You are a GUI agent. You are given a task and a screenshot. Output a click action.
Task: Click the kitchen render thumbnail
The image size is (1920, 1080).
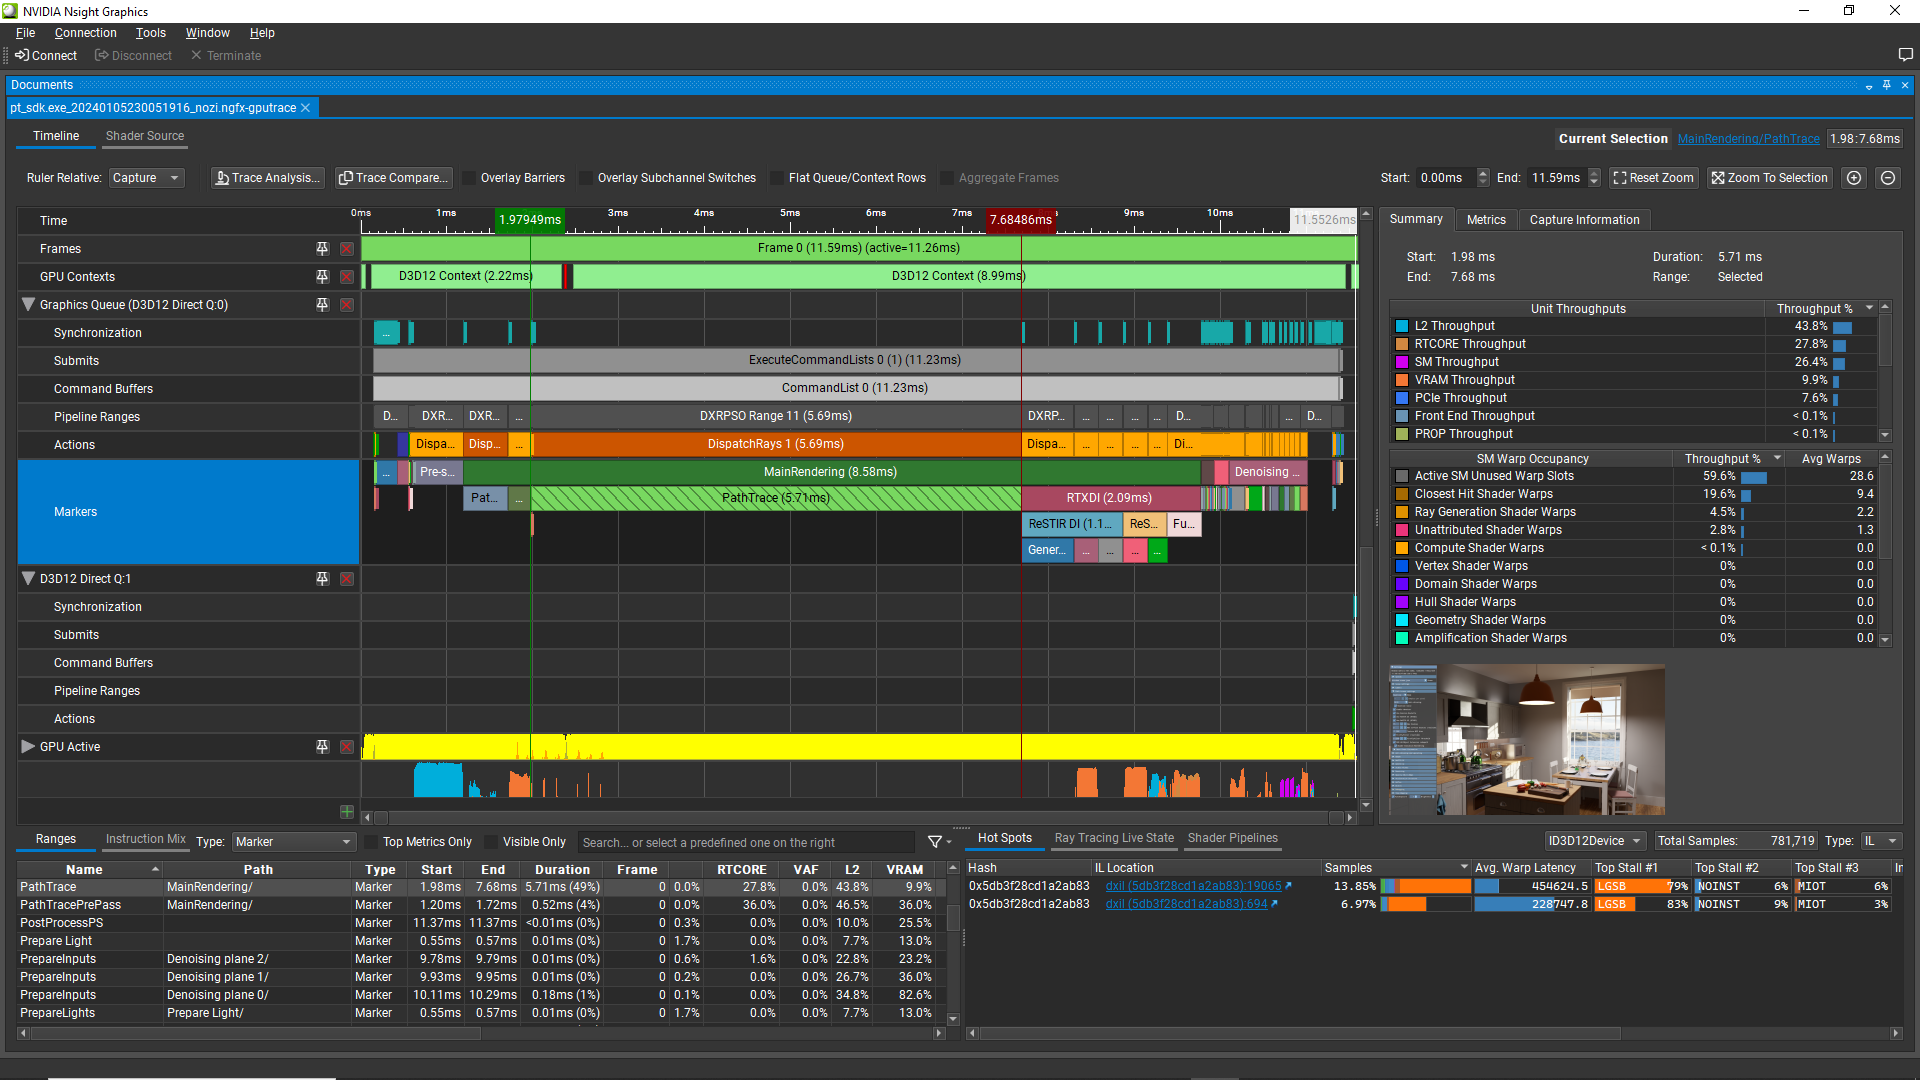coord(1527,740)
